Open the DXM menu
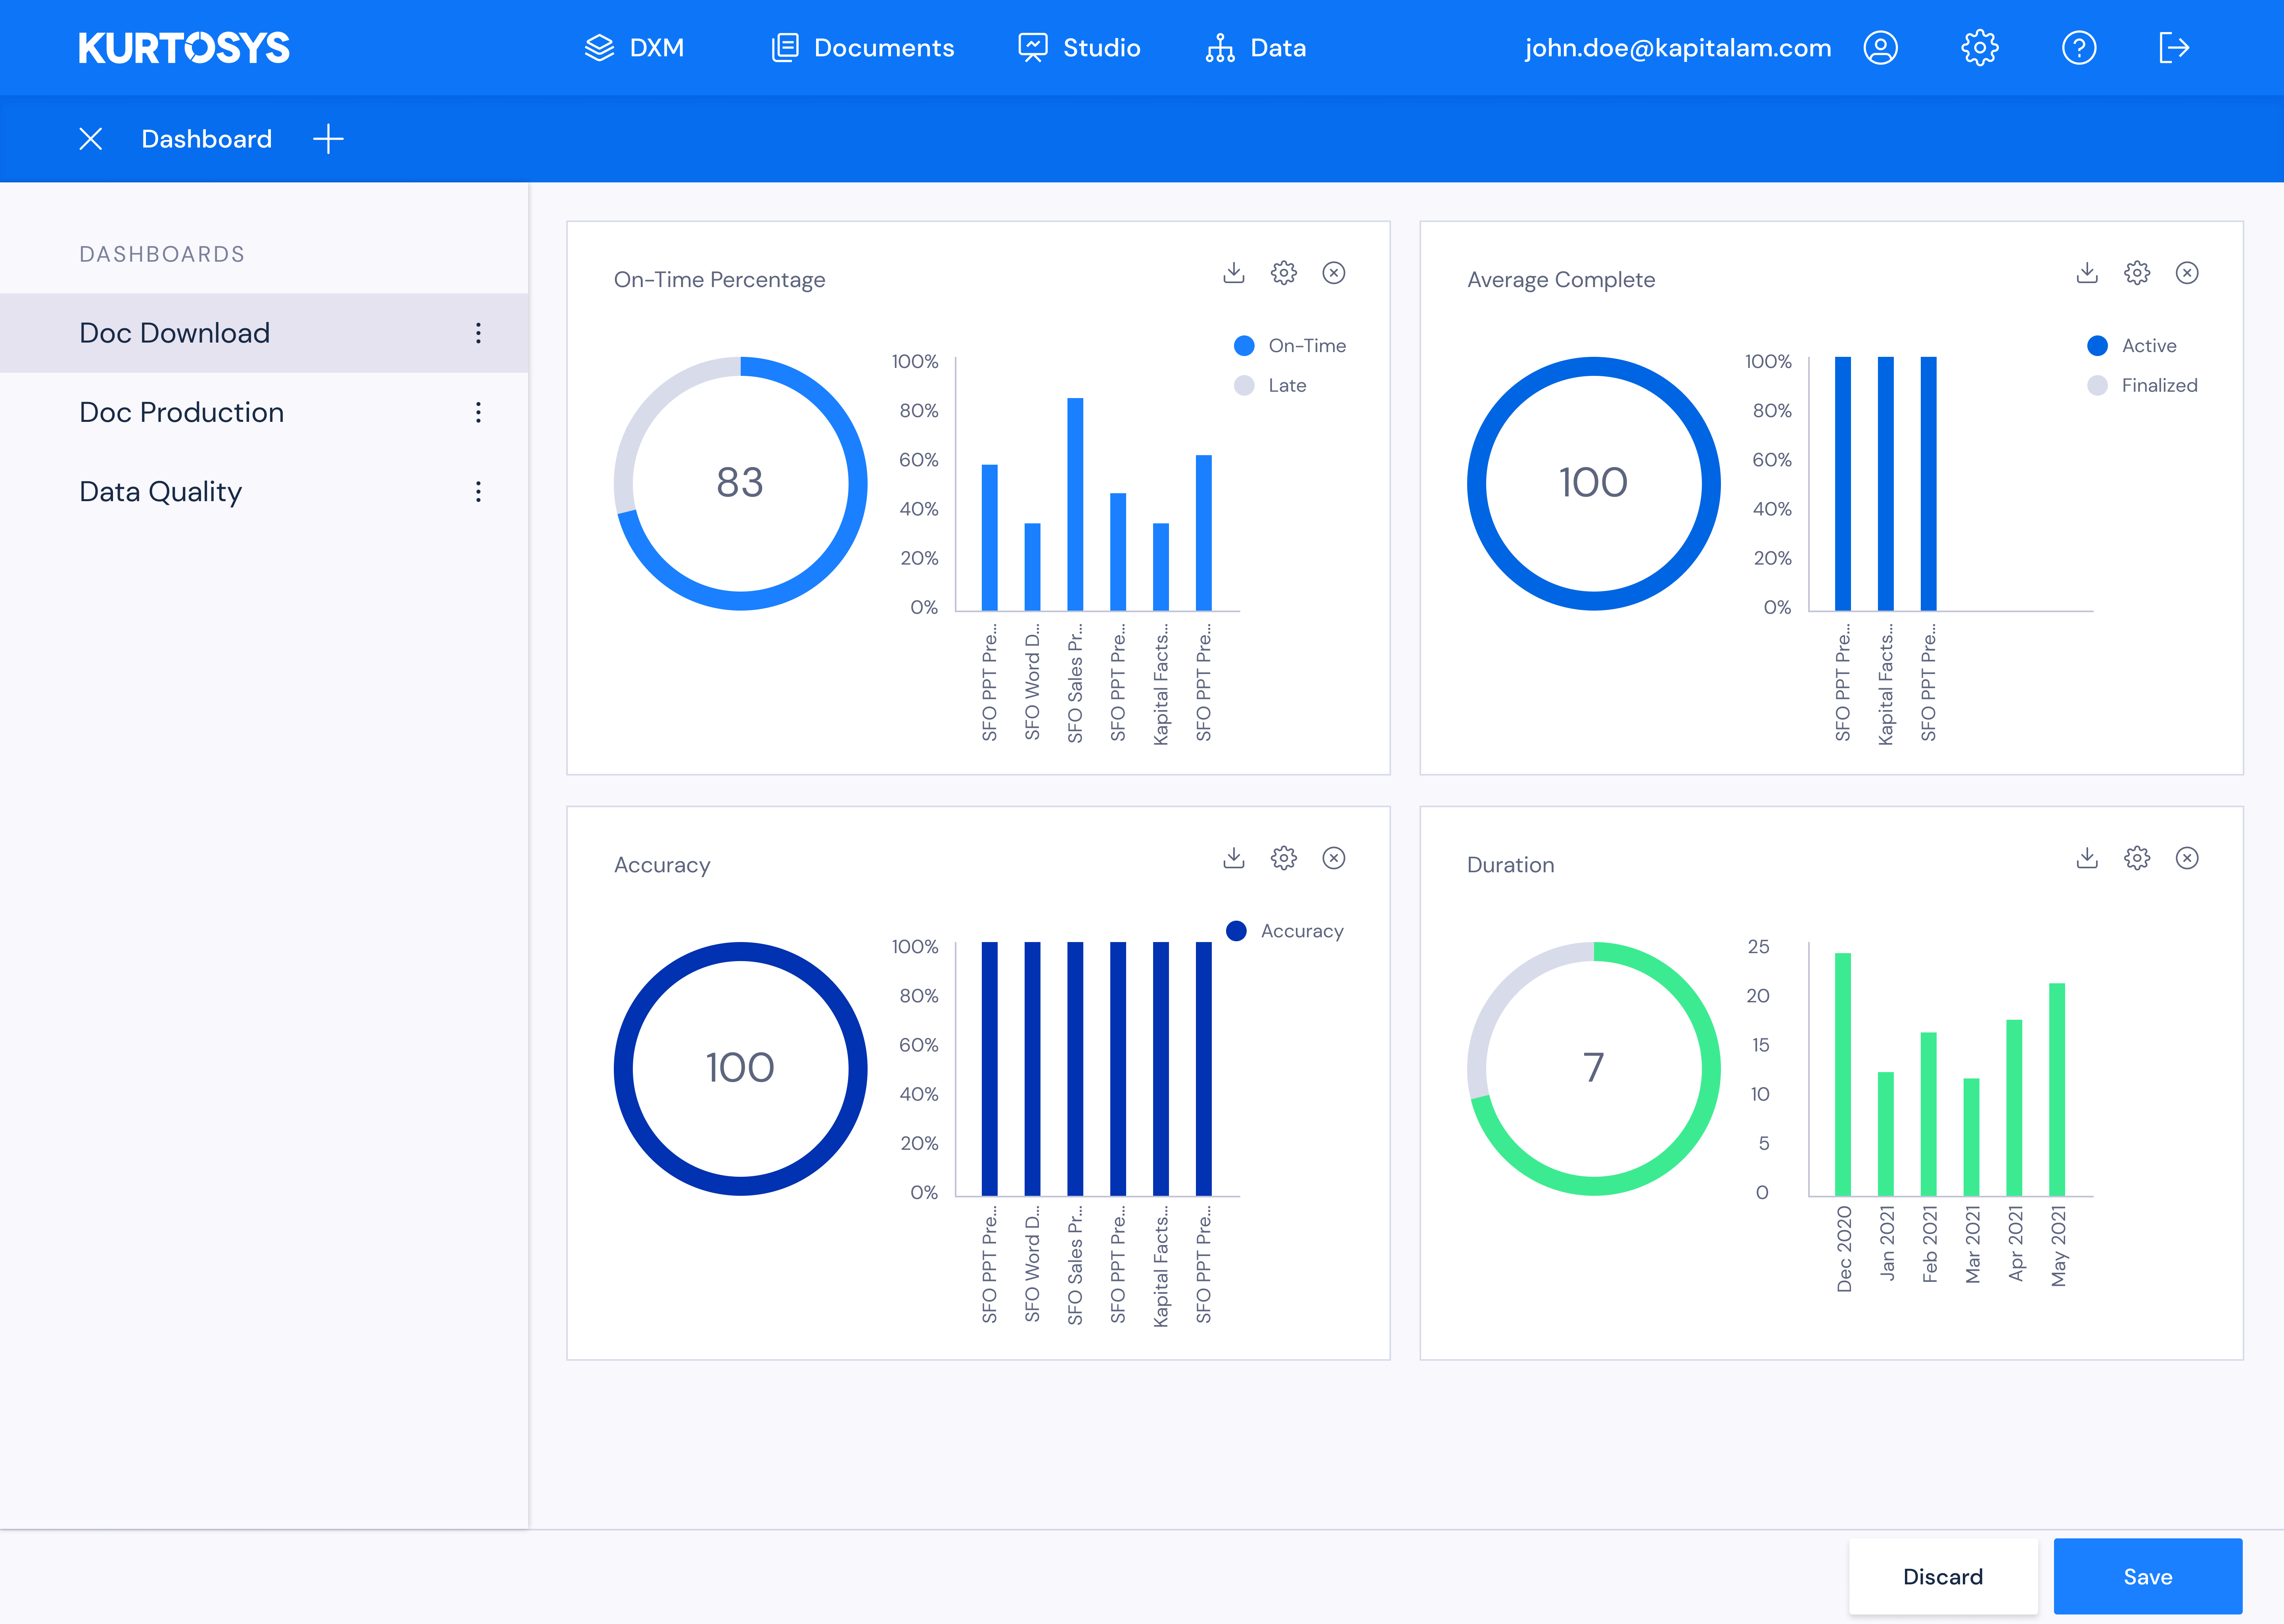 (x=634, y=48)
